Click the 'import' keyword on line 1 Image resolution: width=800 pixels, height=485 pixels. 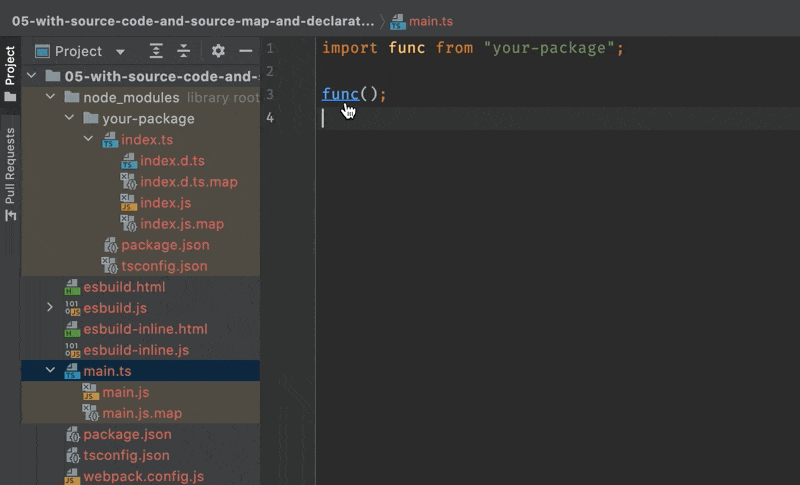coord(349,48)
